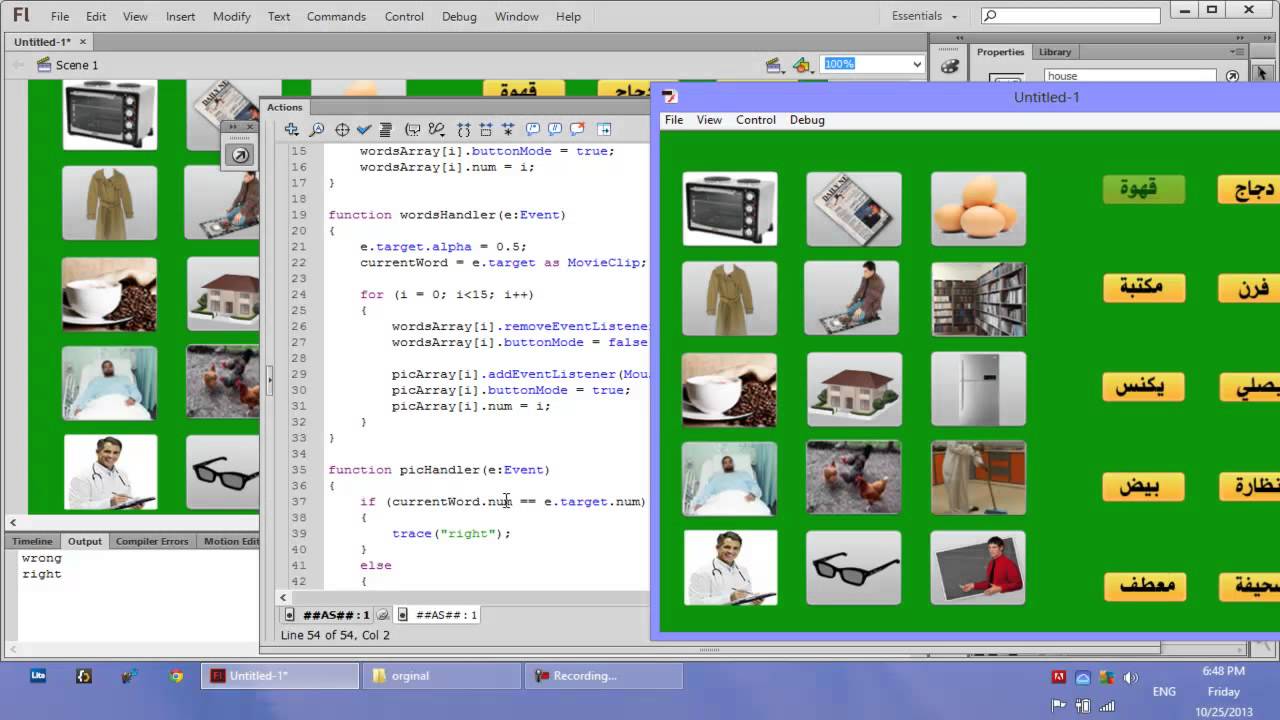Viewport: 1280px width, 720px height.
Task: Click the 'right' line in Output panel
Action: (x=42, y=574)
